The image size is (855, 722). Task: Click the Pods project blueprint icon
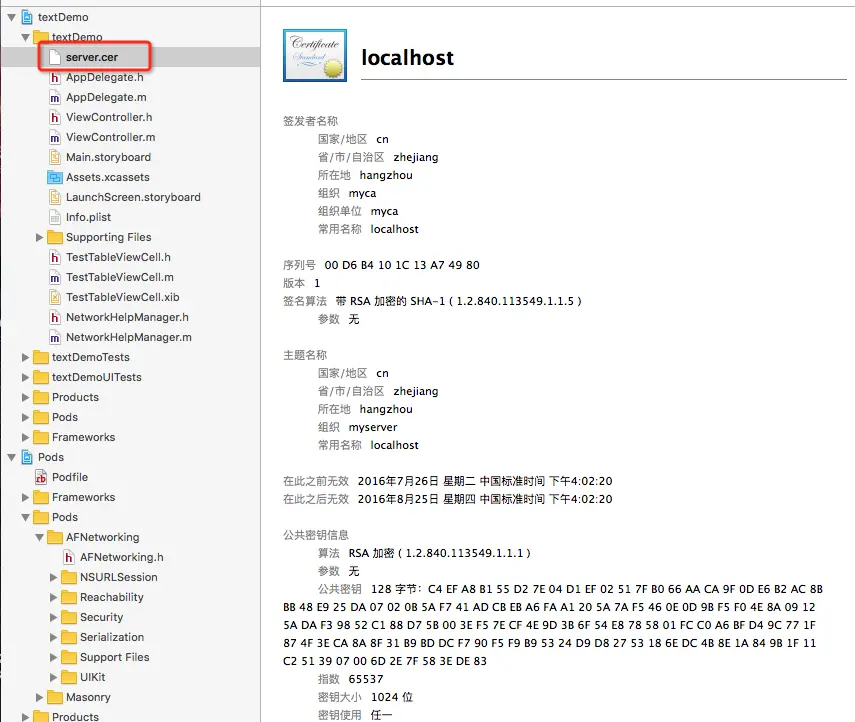[27, 458]
